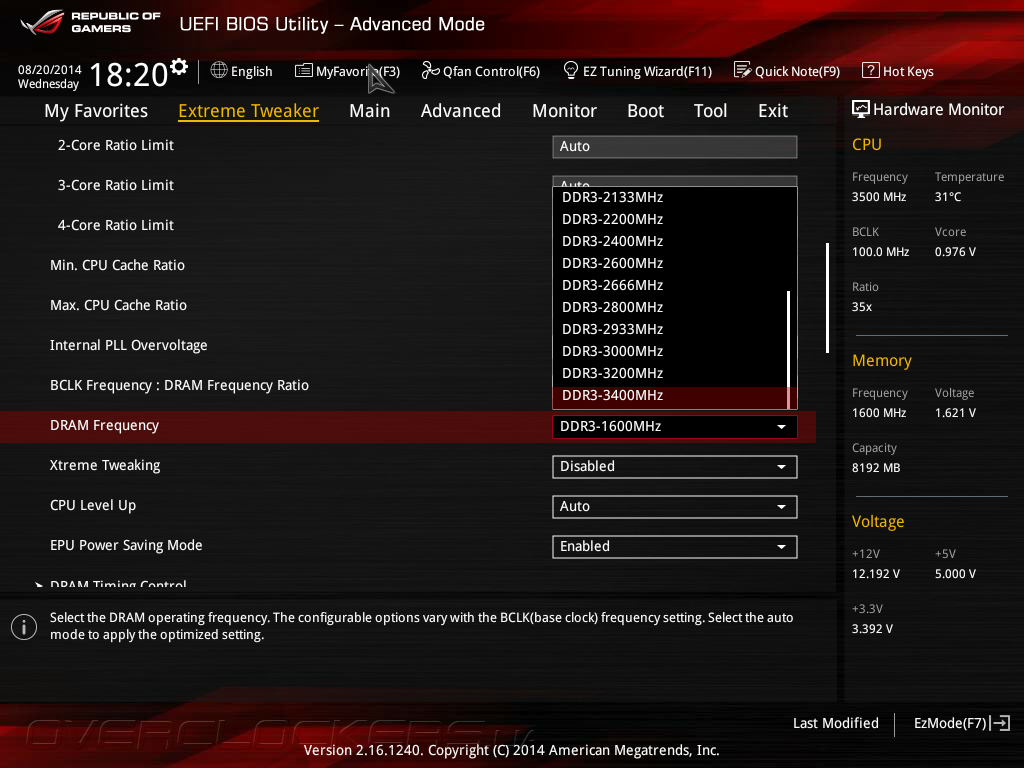Click the EzMode exit arrow icon
Screen dimensions: 1024x768
[x=1000, y=723]
